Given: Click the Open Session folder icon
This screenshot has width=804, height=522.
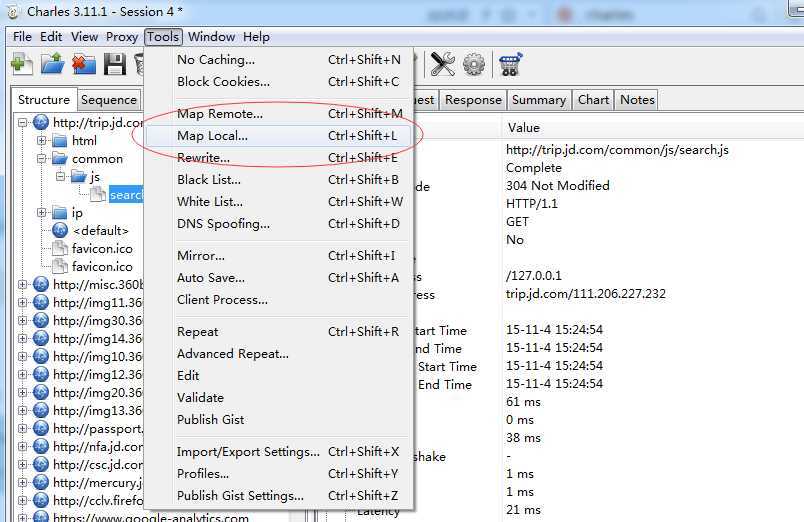Looking at the screenshot, I should pyautogui.click(x=53, y=64).
